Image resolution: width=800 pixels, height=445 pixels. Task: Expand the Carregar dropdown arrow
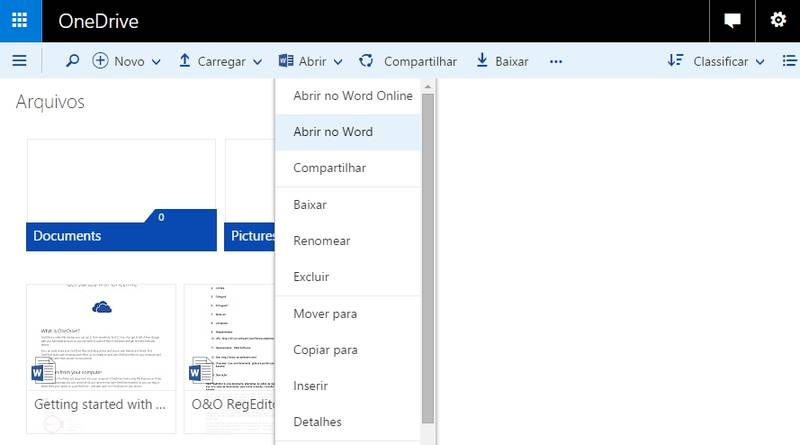[258, 62]
